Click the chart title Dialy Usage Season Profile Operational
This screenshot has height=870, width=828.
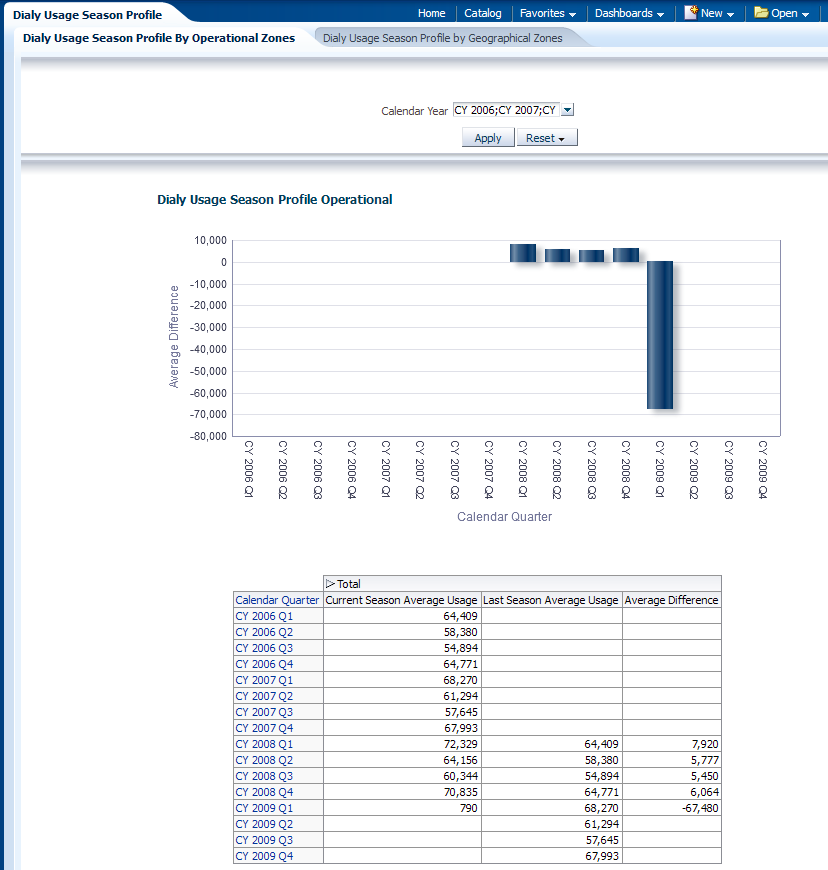click(275, 200)
